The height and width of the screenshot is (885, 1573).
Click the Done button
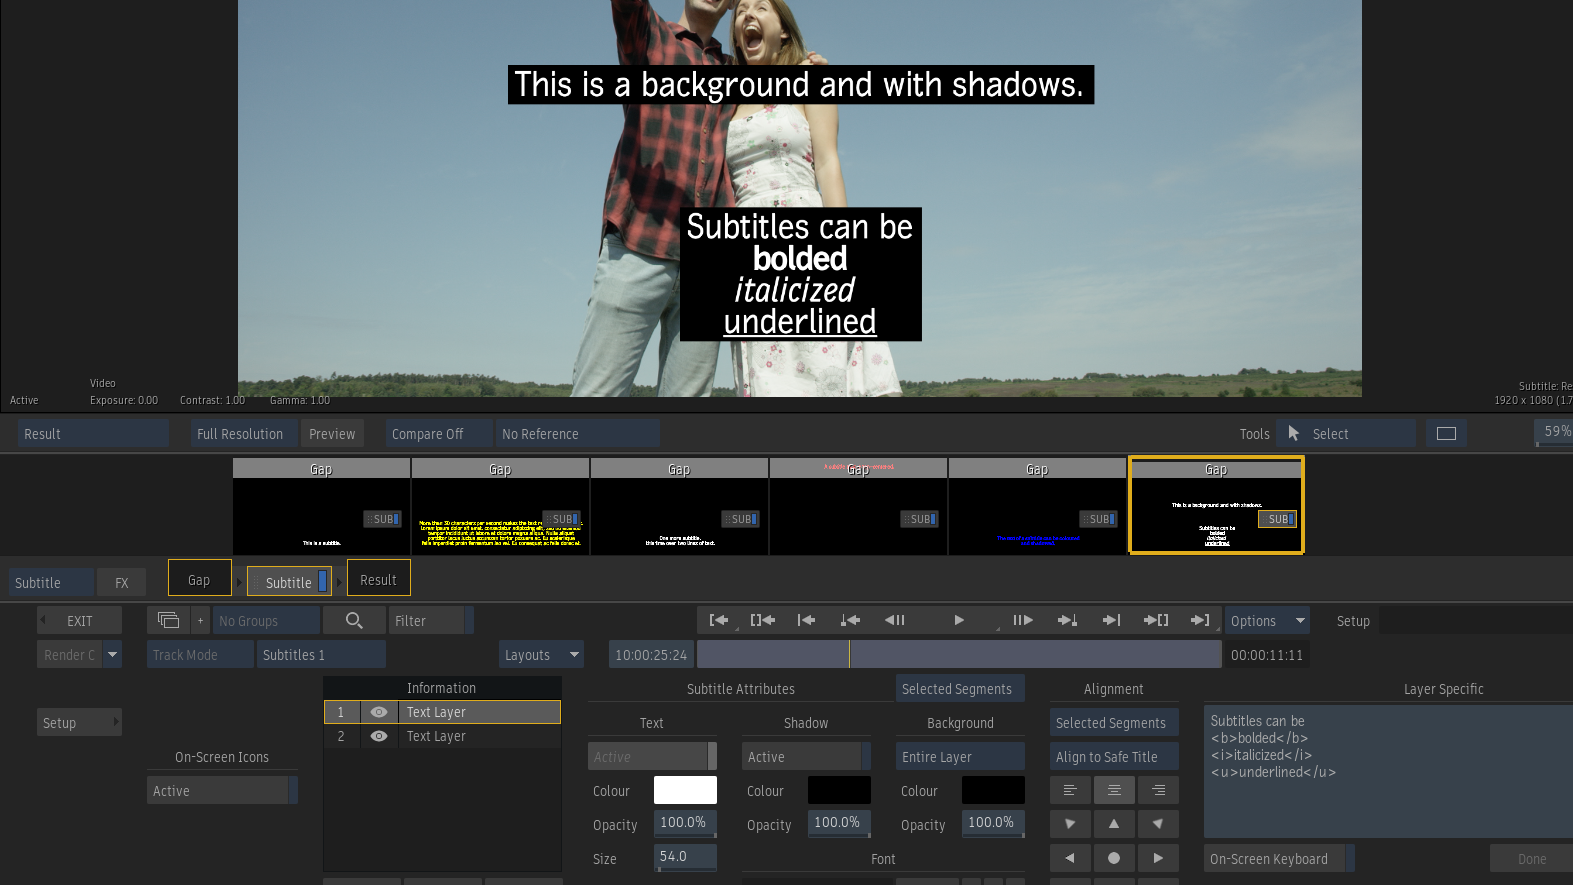point(1531,858)
